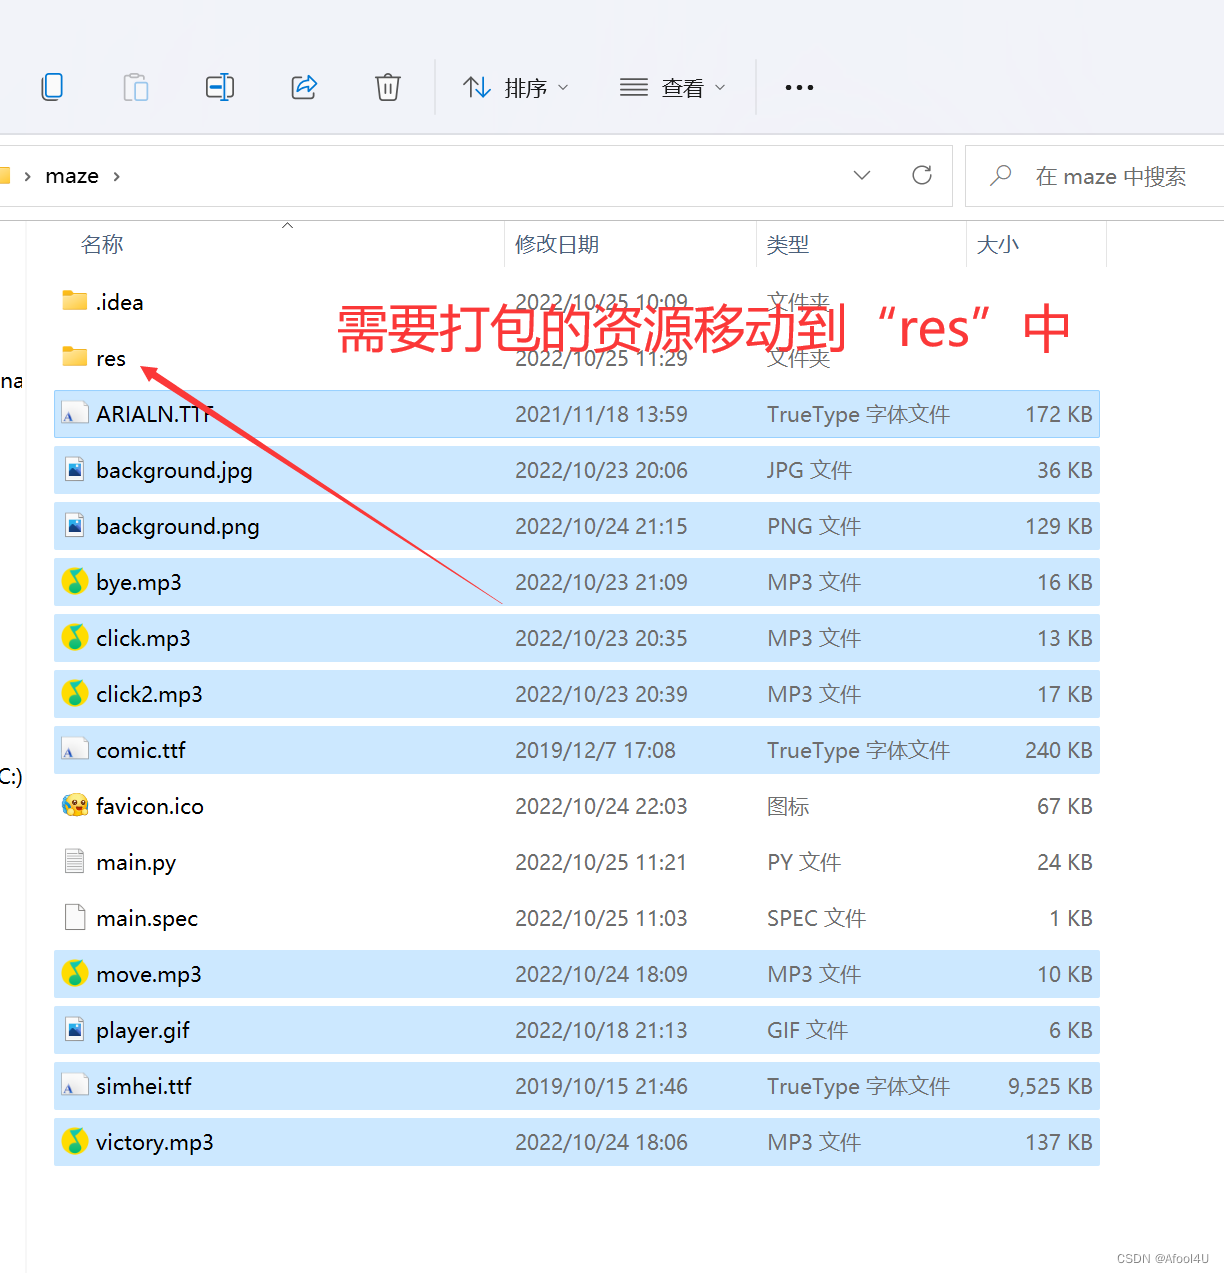Click the Share icon in toolbar

(304, 87)
